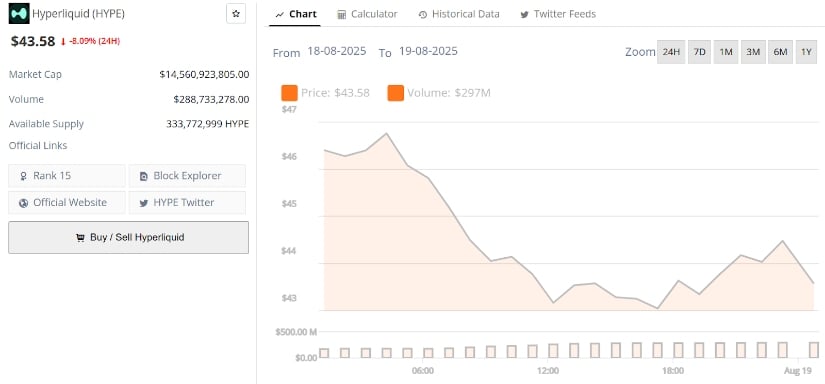Open the Block Explorer link
The width and height of the screenshot is (825, 384).
[x=187, y=176]
